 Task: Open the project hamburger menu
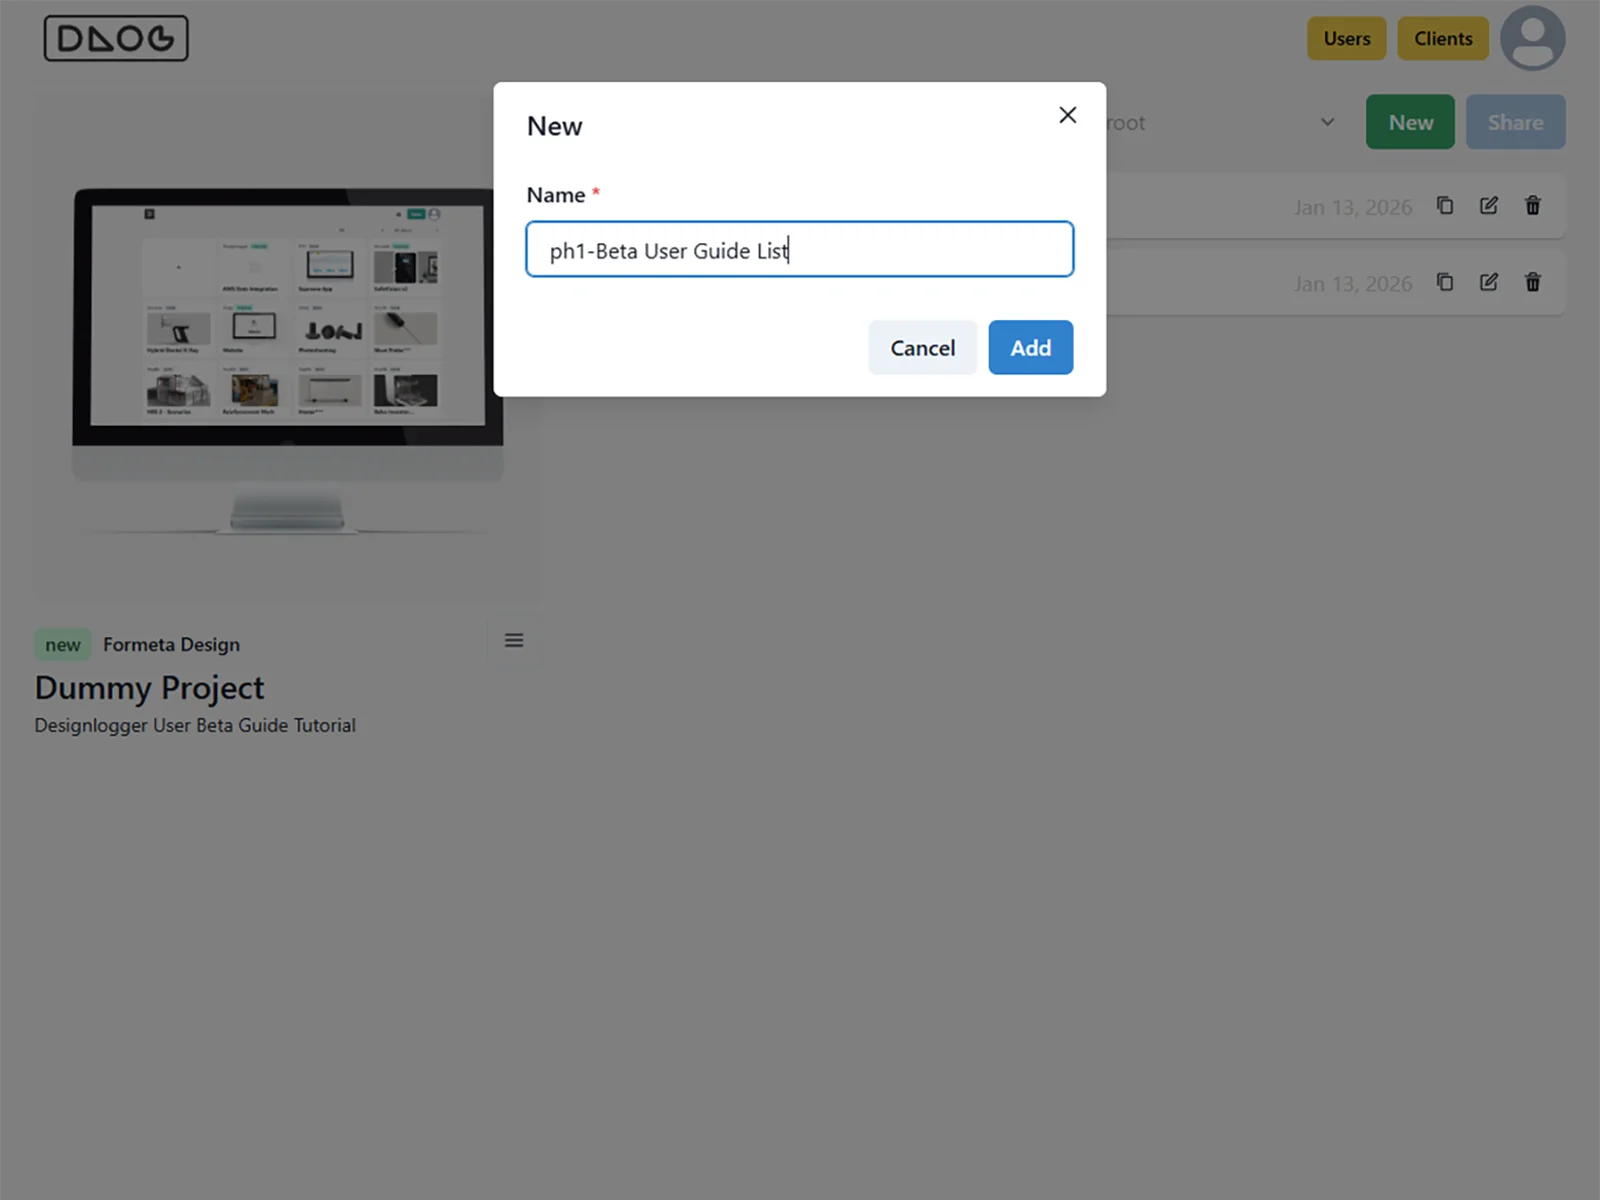coord(514,640)
